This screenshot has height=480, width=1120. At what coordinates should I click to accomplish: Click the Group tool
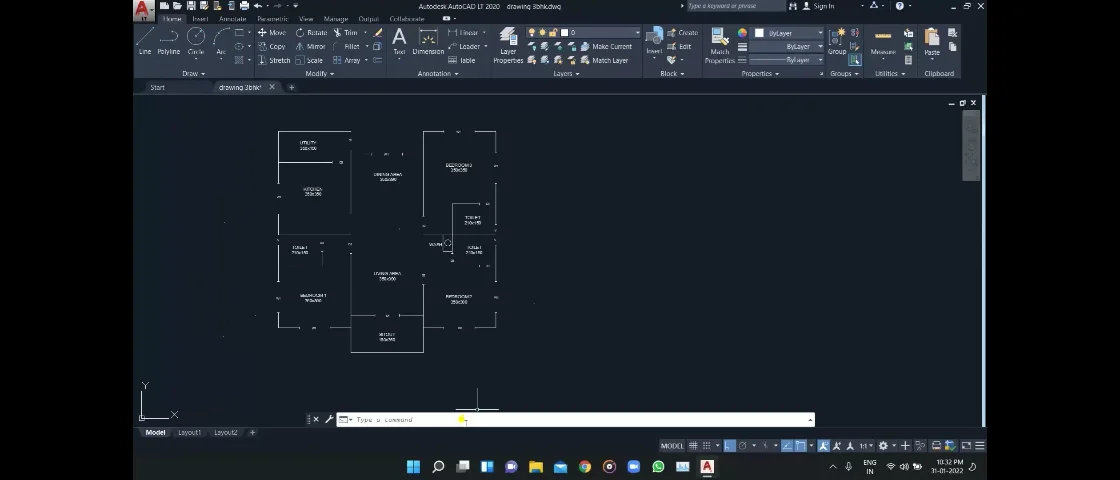tap(836, 41)
